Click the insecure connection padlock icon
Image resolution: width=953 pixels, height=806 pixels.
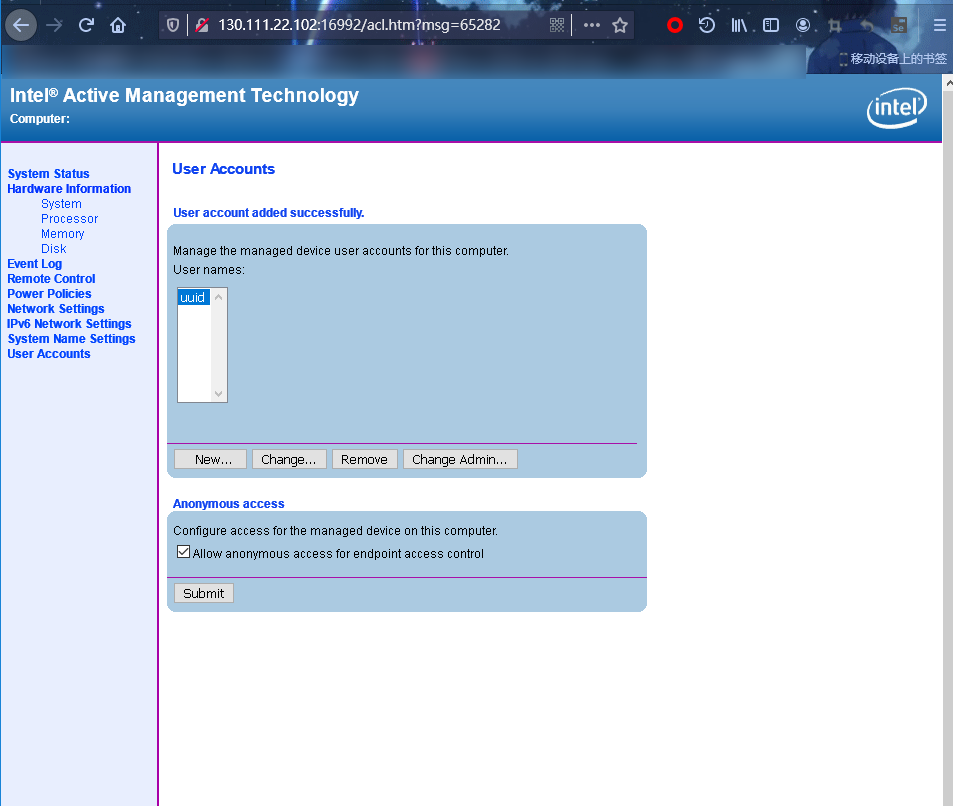point(202,25)
